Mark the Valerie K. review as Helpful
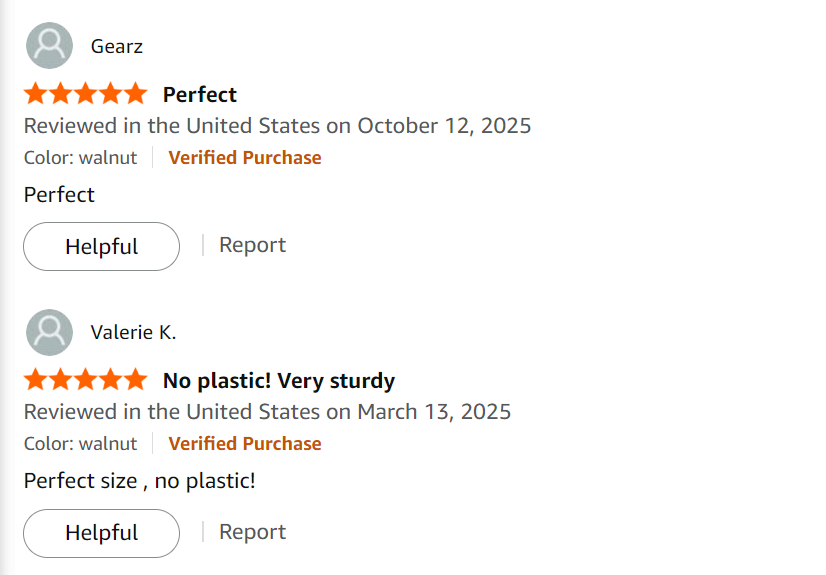The width and height of the screenshot is (826, 575). click(x=101, y=533)
